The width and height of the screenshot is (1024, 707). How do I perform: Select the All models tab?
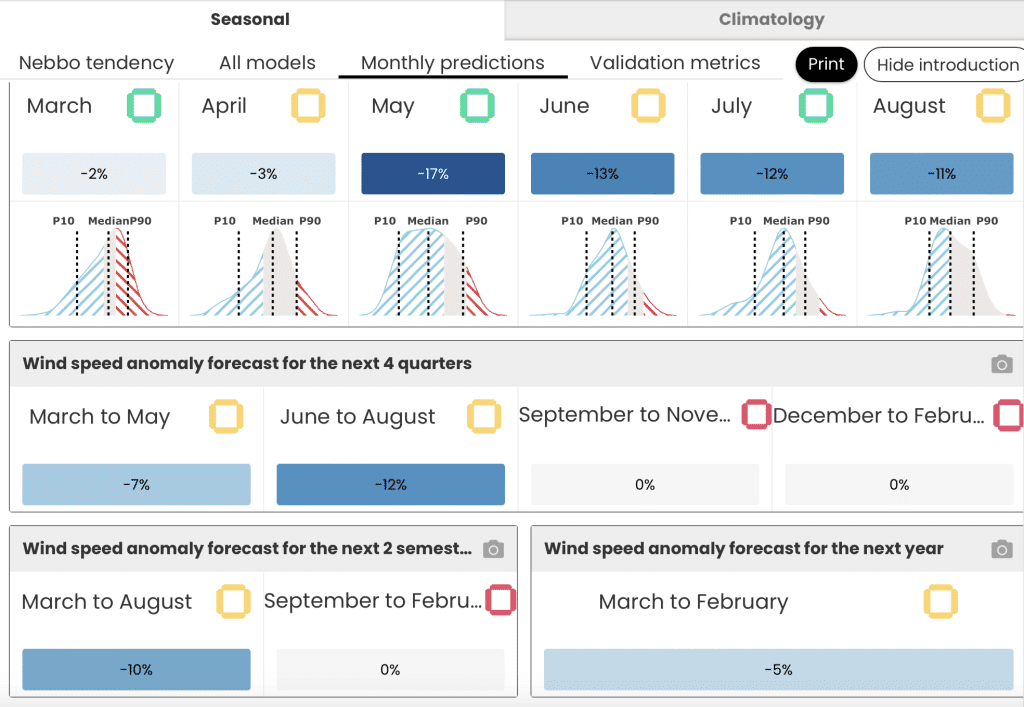click(x=267, y=63)
